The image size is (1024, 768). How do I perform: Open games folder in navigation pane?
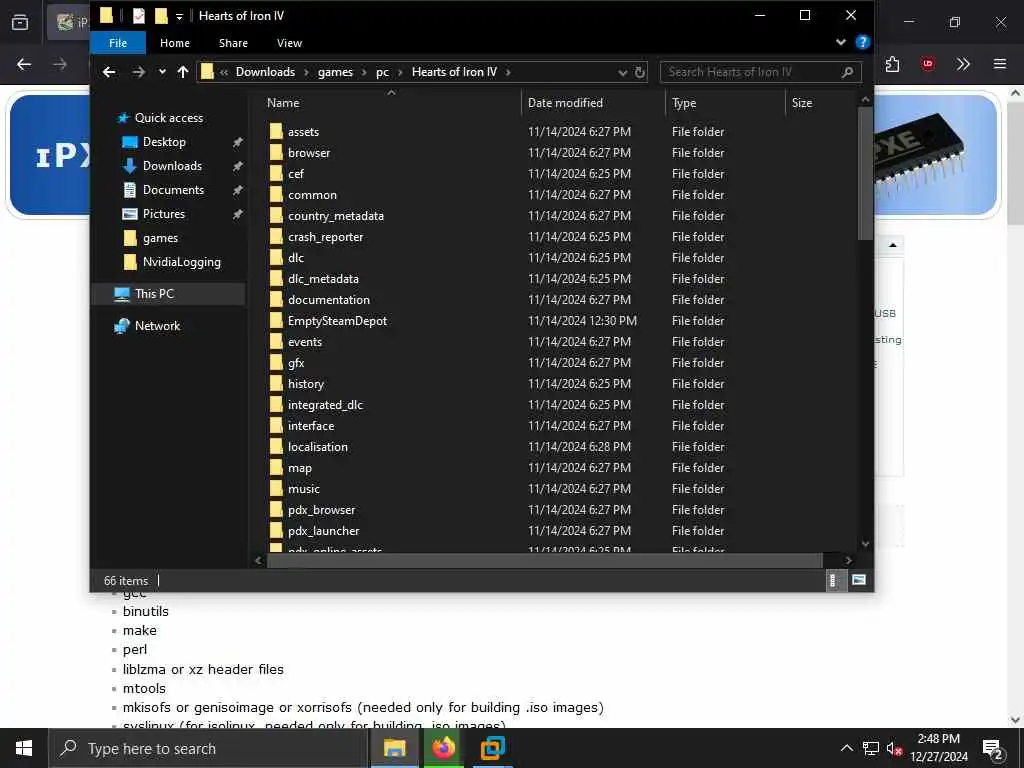point(160,238)
